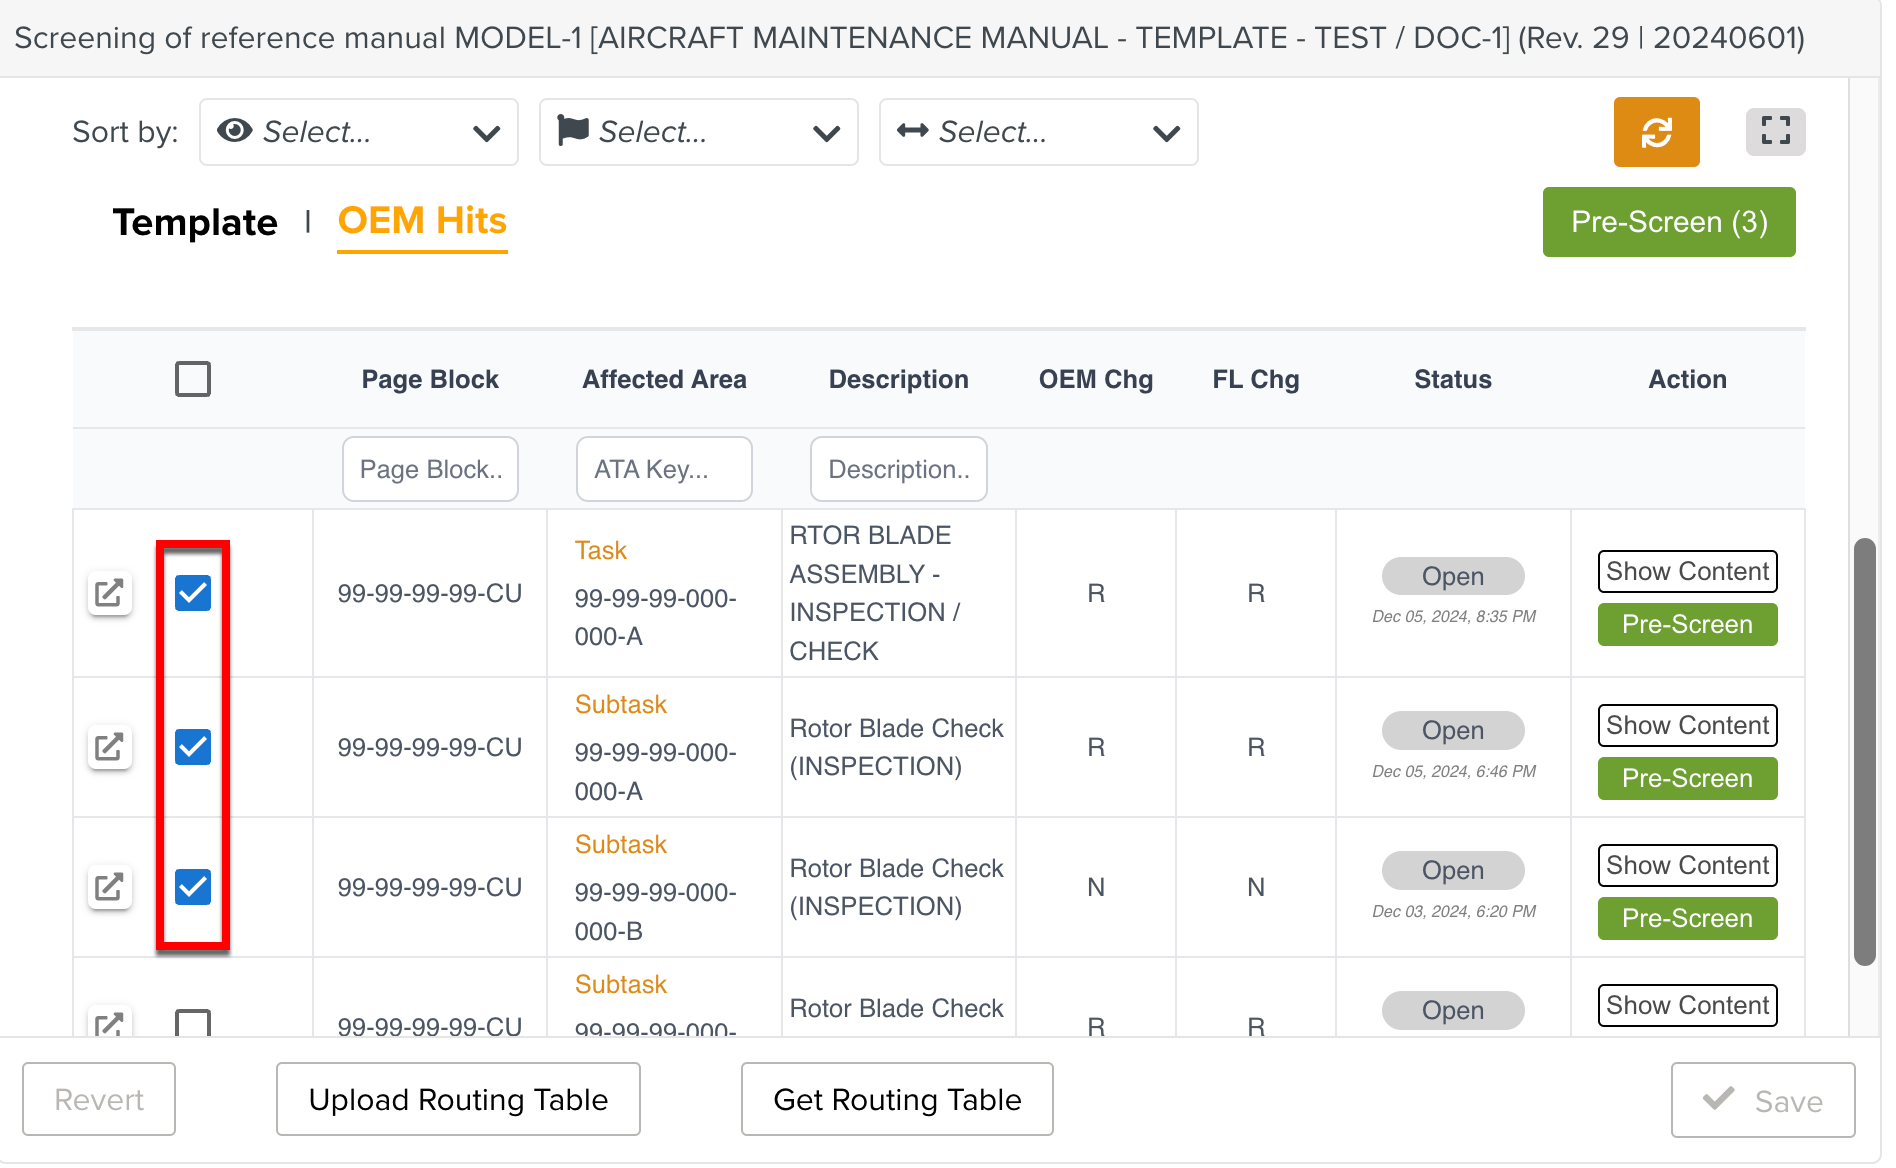Open external link icon for subtask 000-B row
The image size is (1896, 1168).
click(x=109, y=887)
